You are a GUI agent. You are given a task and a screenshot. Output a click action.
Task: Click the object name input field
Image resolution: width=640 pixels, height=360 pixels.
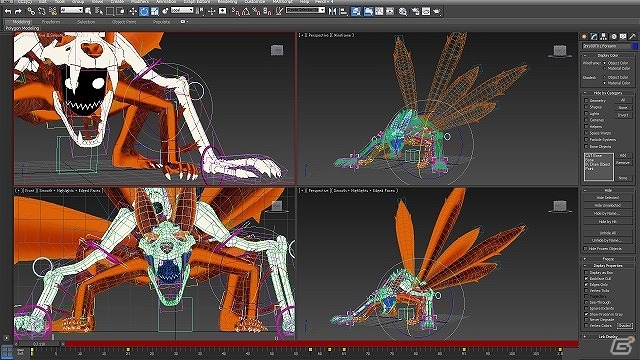607,46
